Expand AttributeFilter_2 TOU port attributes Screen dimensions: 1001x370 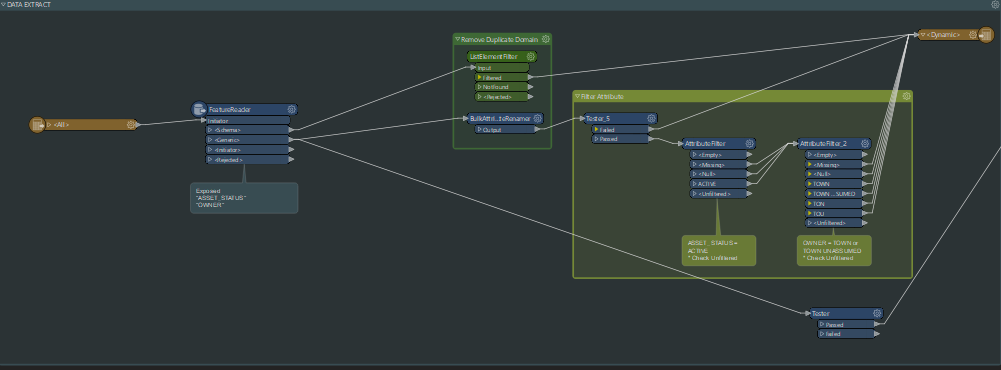tap(809, 213)
